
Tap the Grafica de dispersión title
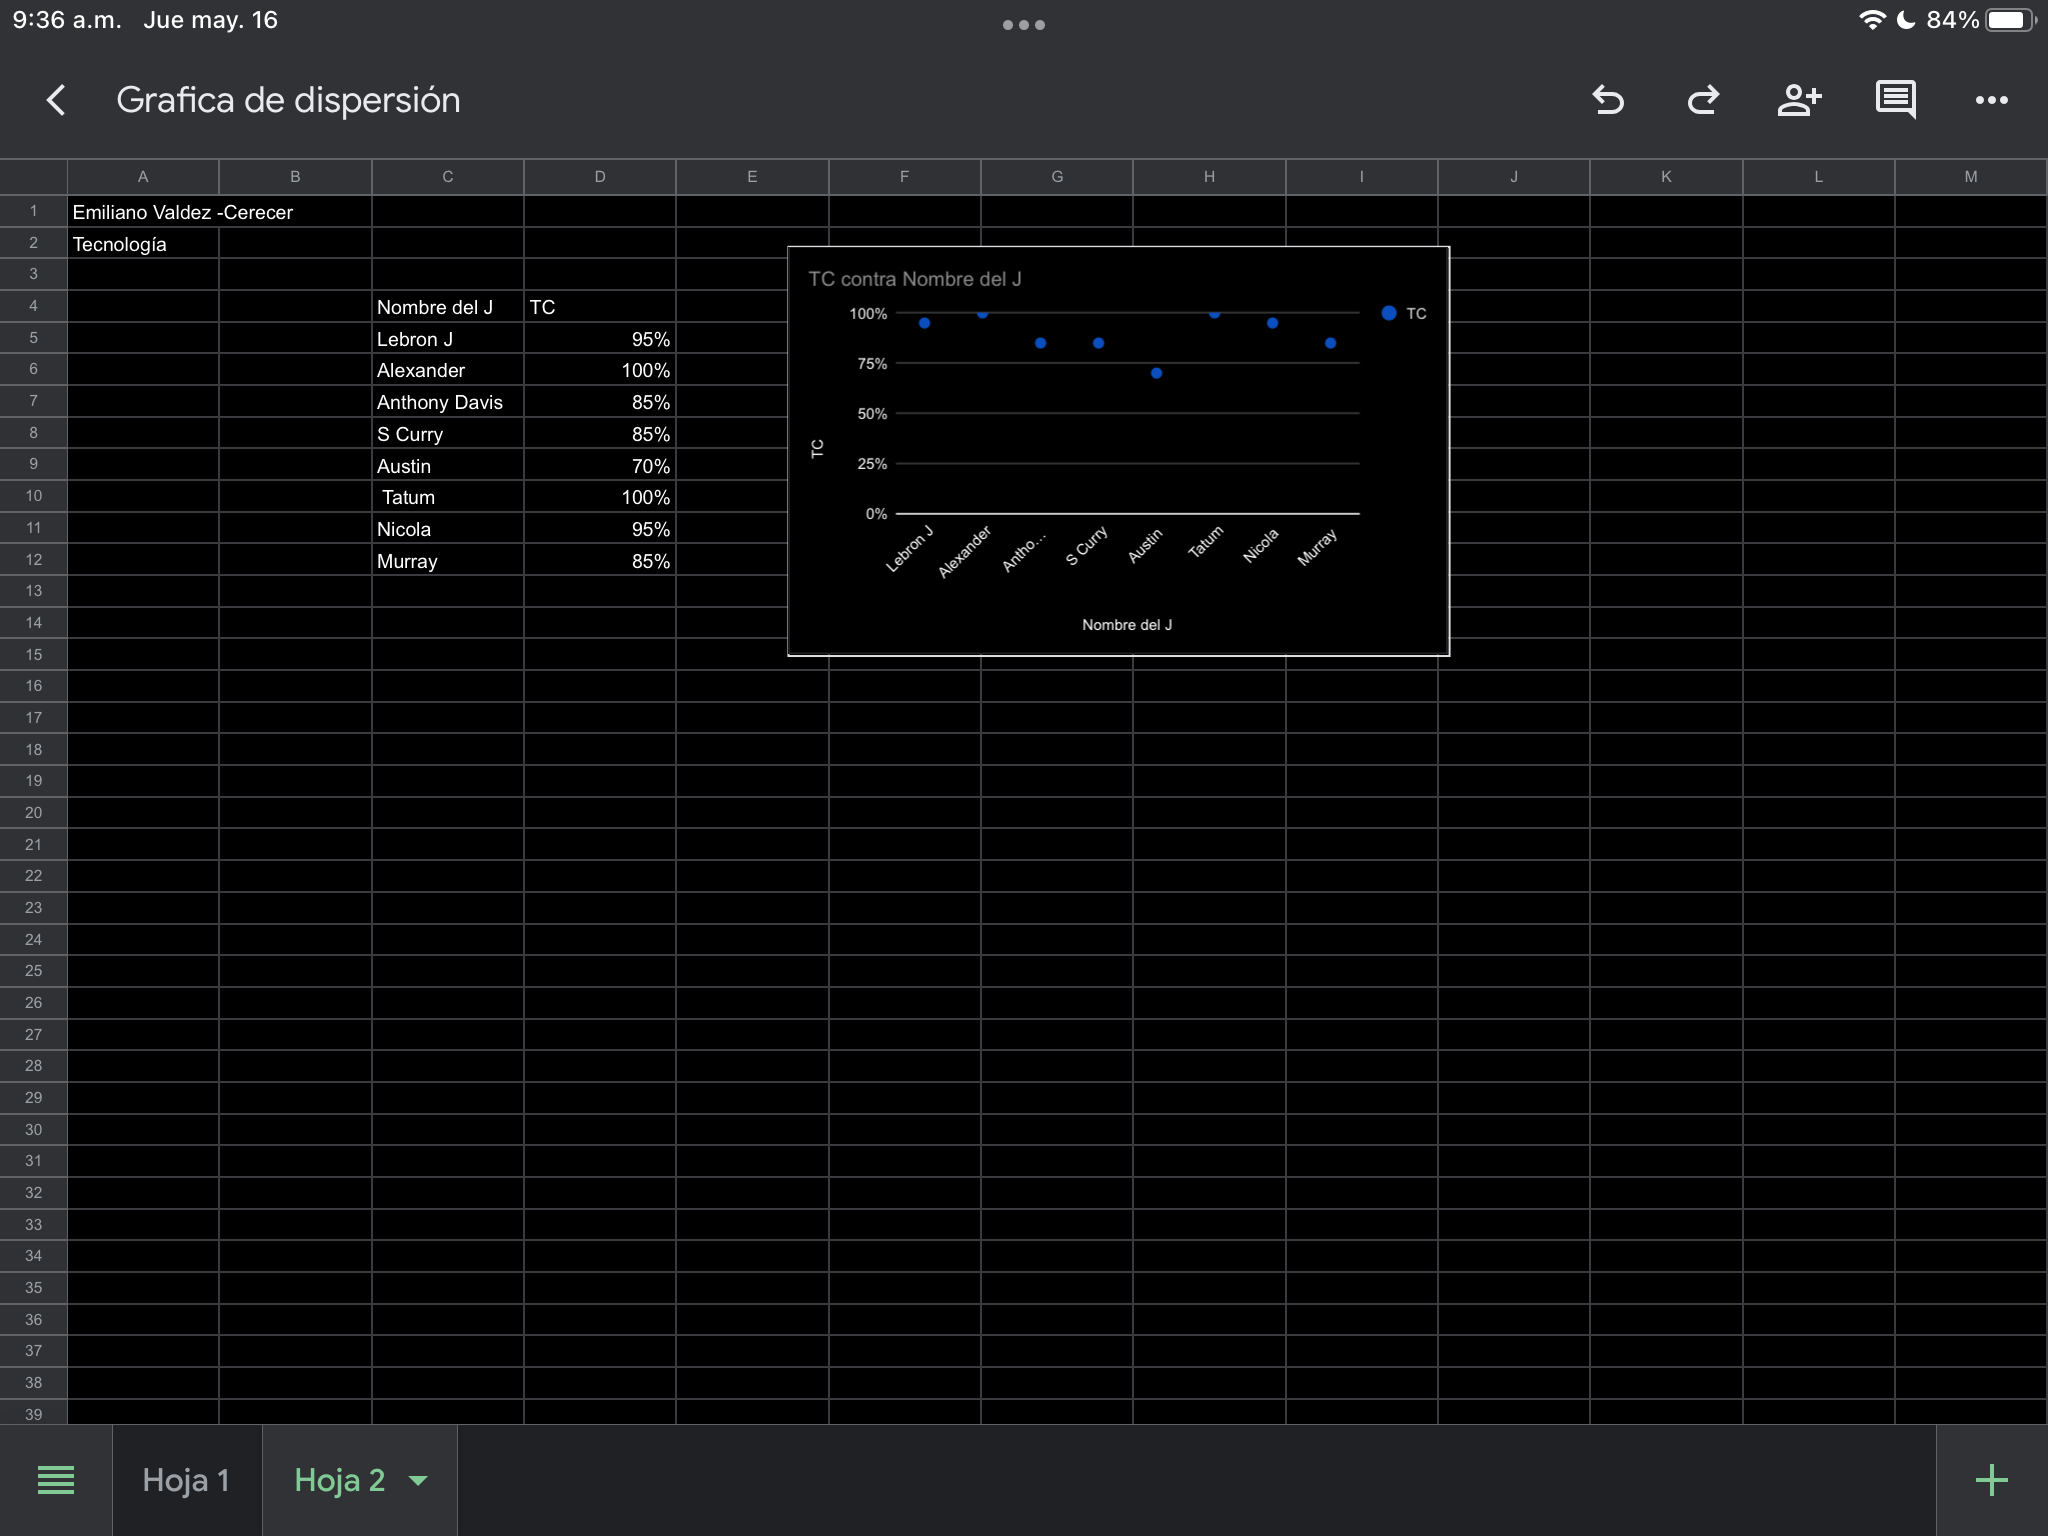(x=288, y=100)
